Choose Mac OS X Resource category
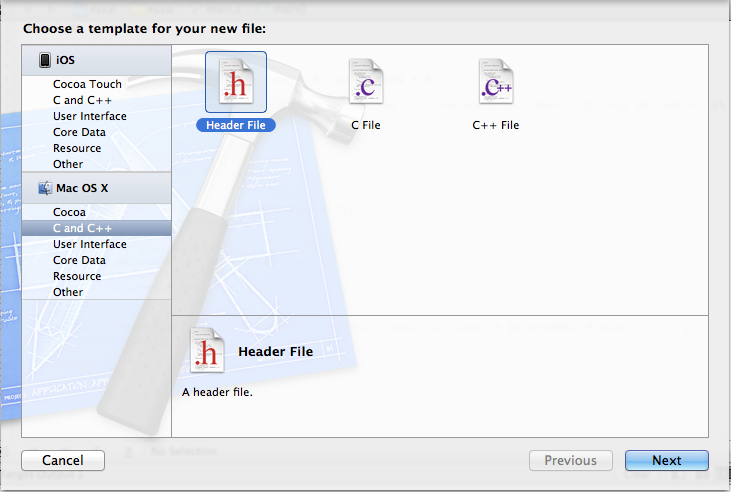 point(77,276)
